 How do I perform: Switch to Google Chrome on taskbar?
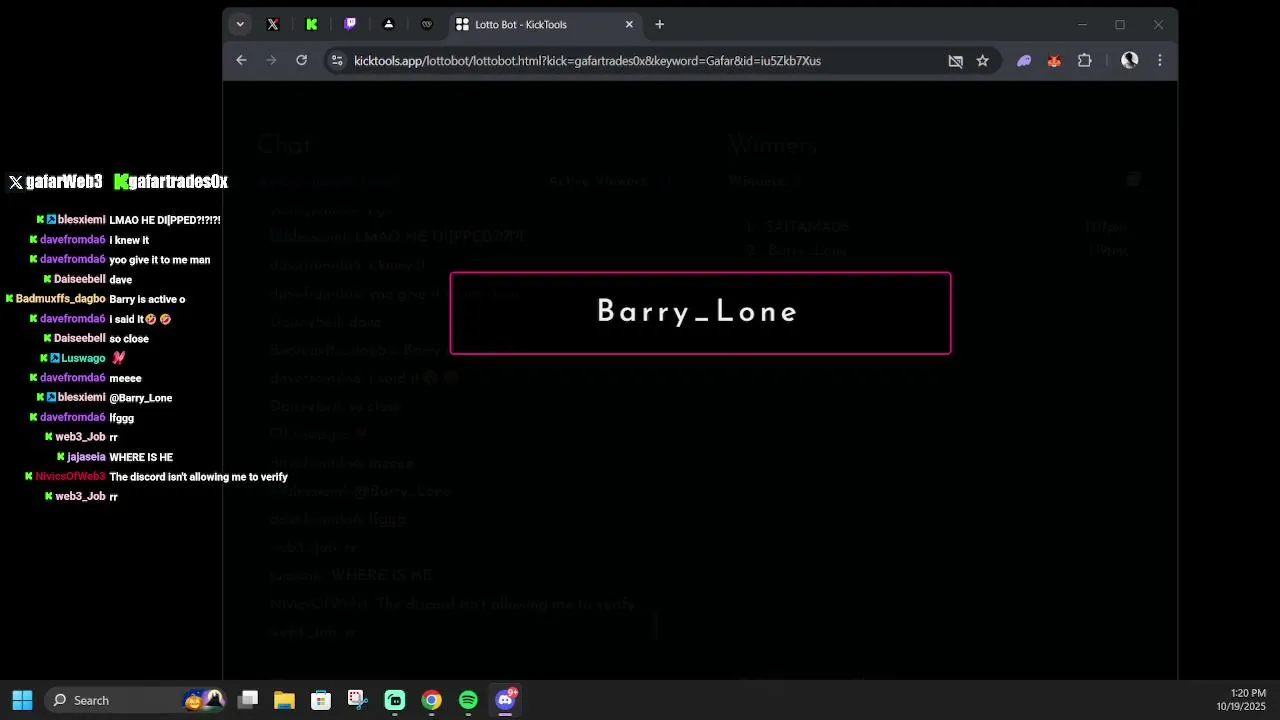[431, 700]
